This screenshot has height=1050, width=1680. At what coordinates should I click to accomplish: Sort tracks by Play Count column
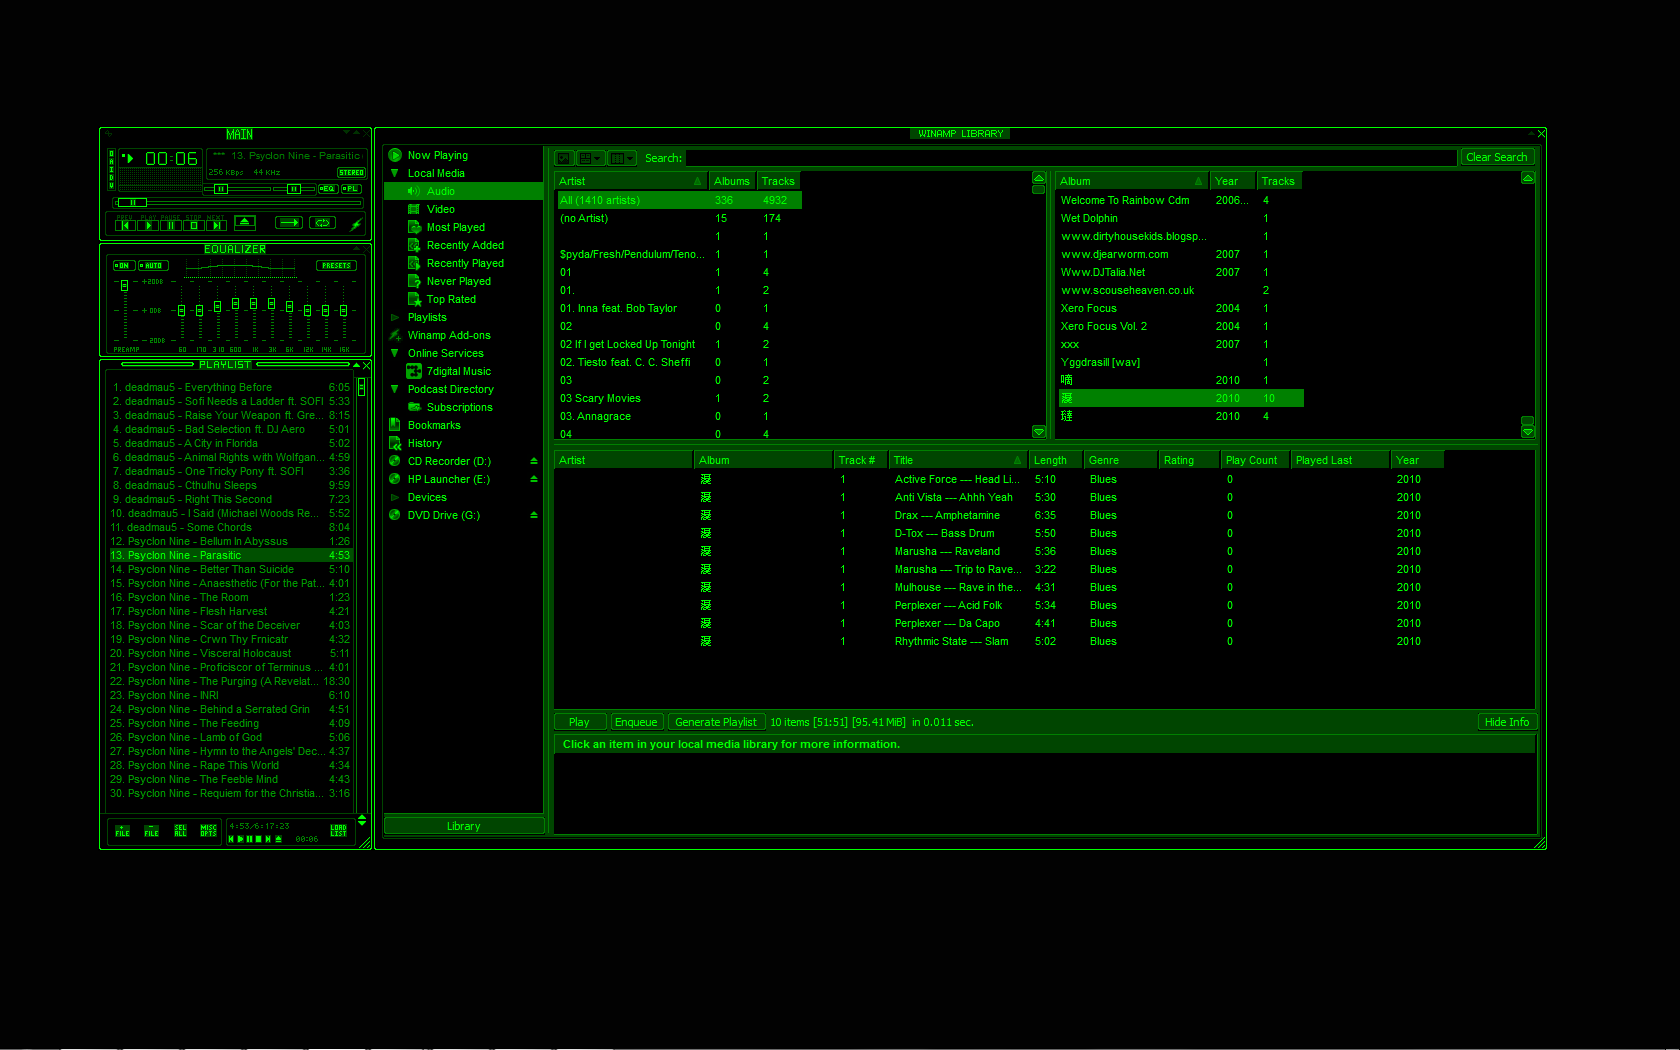[x=1255, y=460]
